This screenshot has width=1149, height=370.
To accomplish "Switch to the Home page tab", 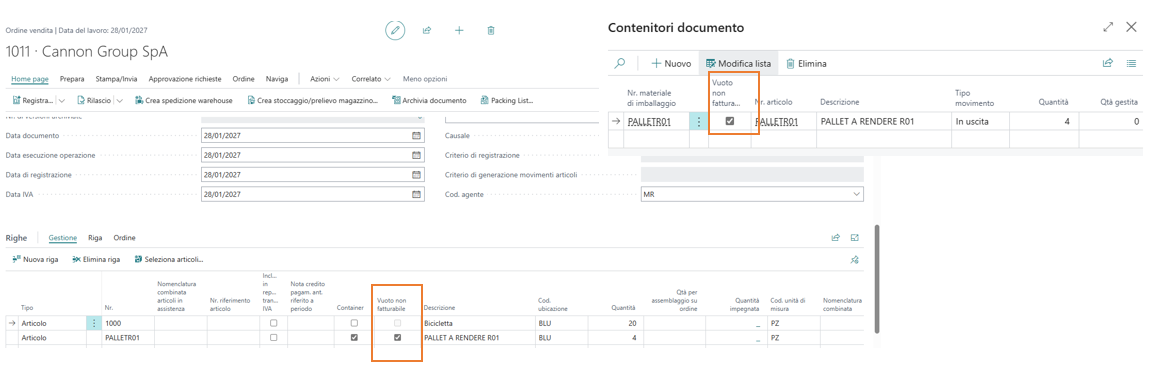I will point(30,79).
